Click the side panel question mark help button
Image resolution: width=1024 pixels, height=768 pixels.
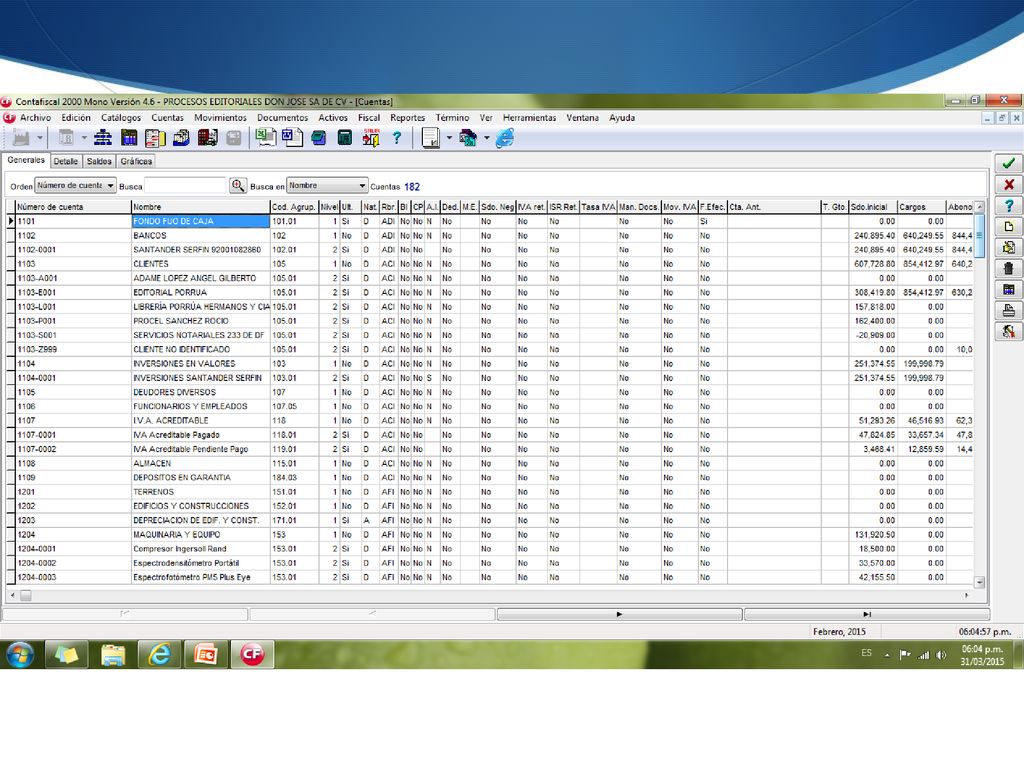1008,206
